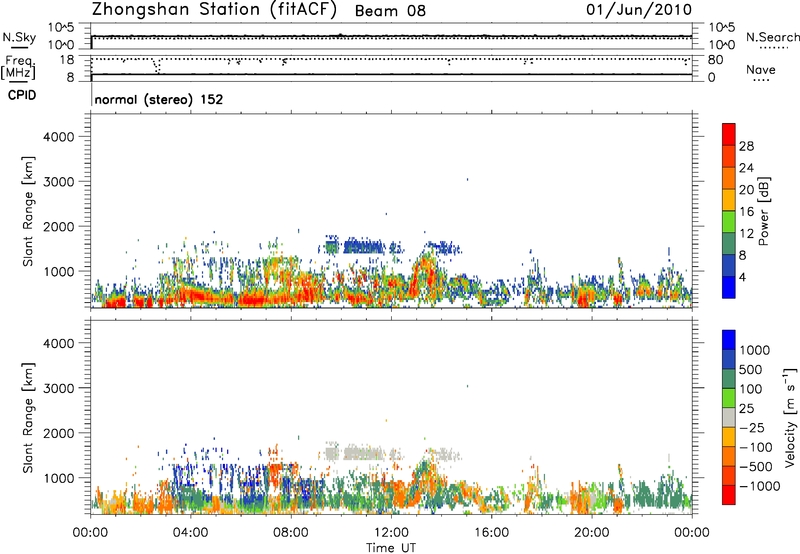Click the N.Sky legend label
The image size is (800, 554).
(x=19, y=37)
